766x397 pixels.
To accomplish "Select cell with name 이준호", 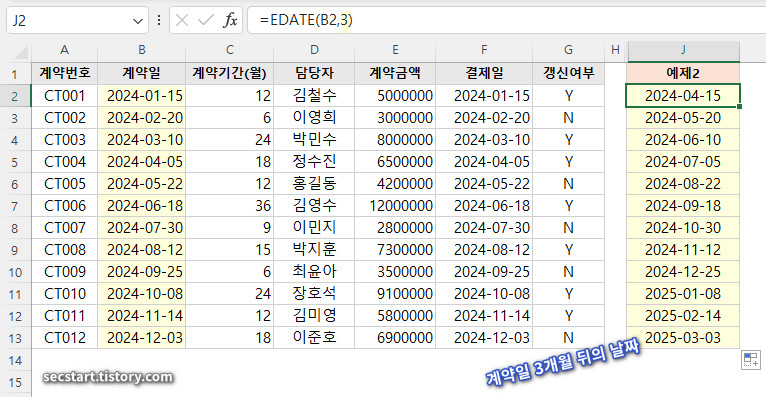I will point(314,337).
